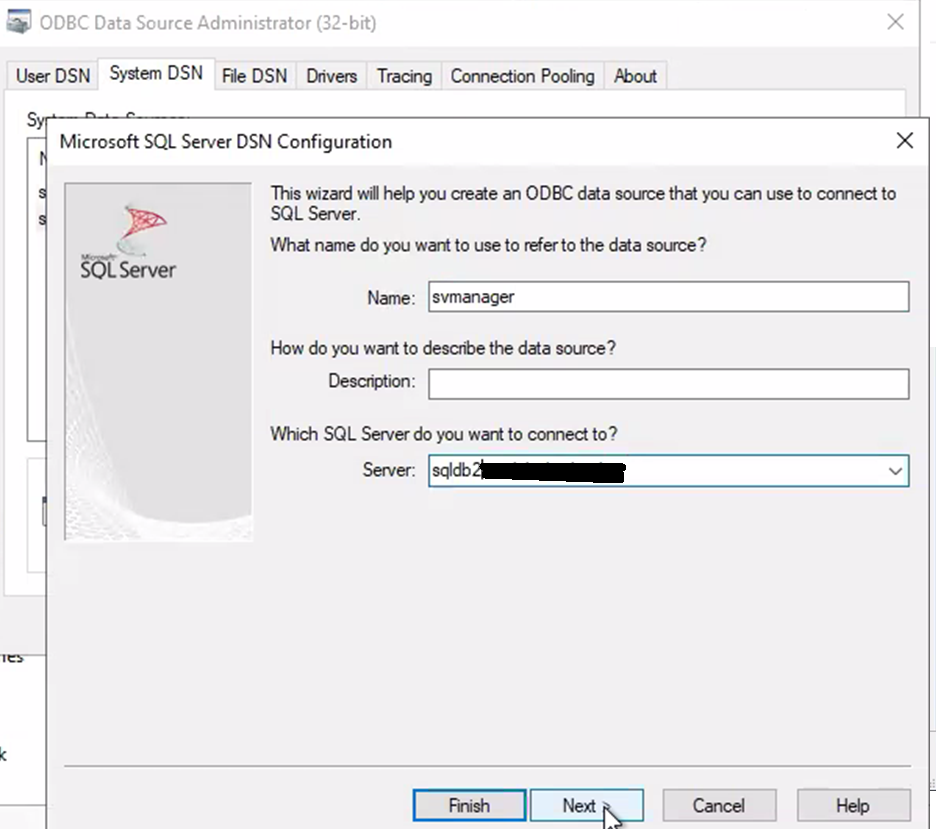This screenshot has height=829, width=936.
Task: Switch to the Connection Pooling tab
Action: coord(522,76)
